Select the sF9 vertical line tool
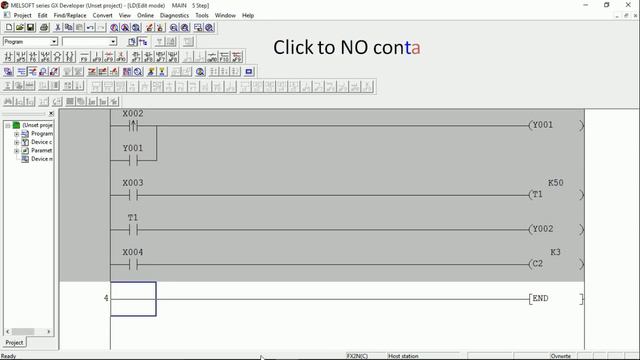 pyautogui.click(x=96, y=56)
